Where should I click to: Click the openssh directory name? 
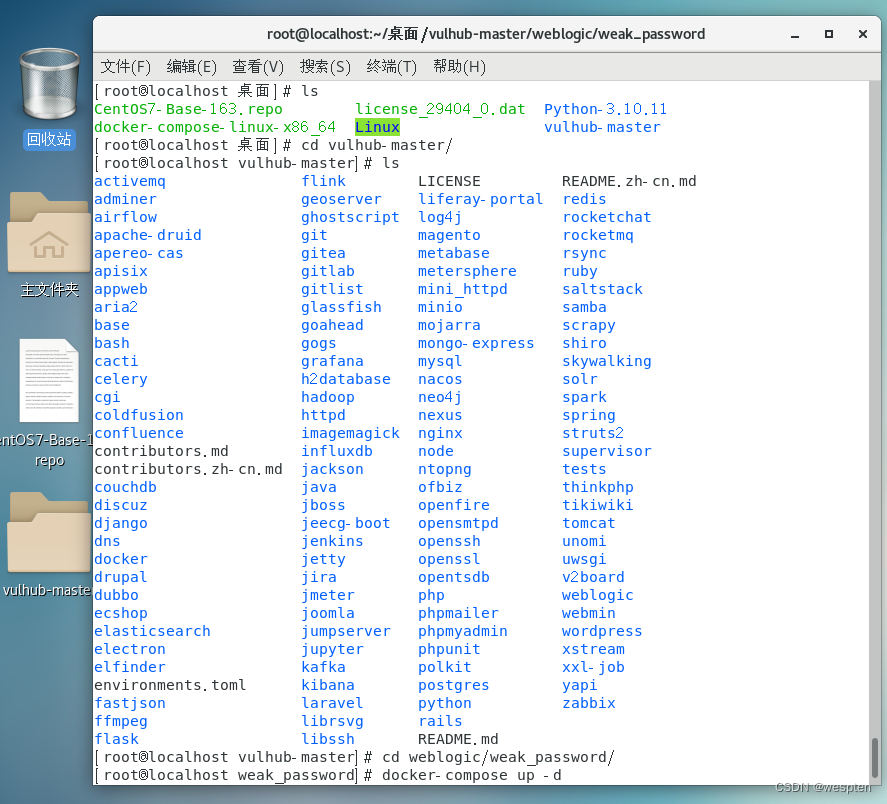pyautogui.click(x=449, y=541)
